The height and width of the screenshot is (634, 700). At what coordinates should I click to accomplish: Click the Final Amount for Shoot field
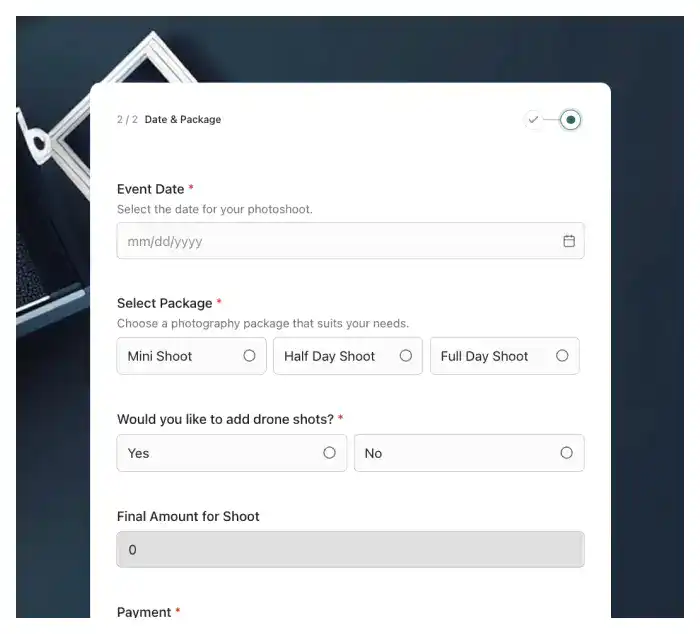(350, 550)
